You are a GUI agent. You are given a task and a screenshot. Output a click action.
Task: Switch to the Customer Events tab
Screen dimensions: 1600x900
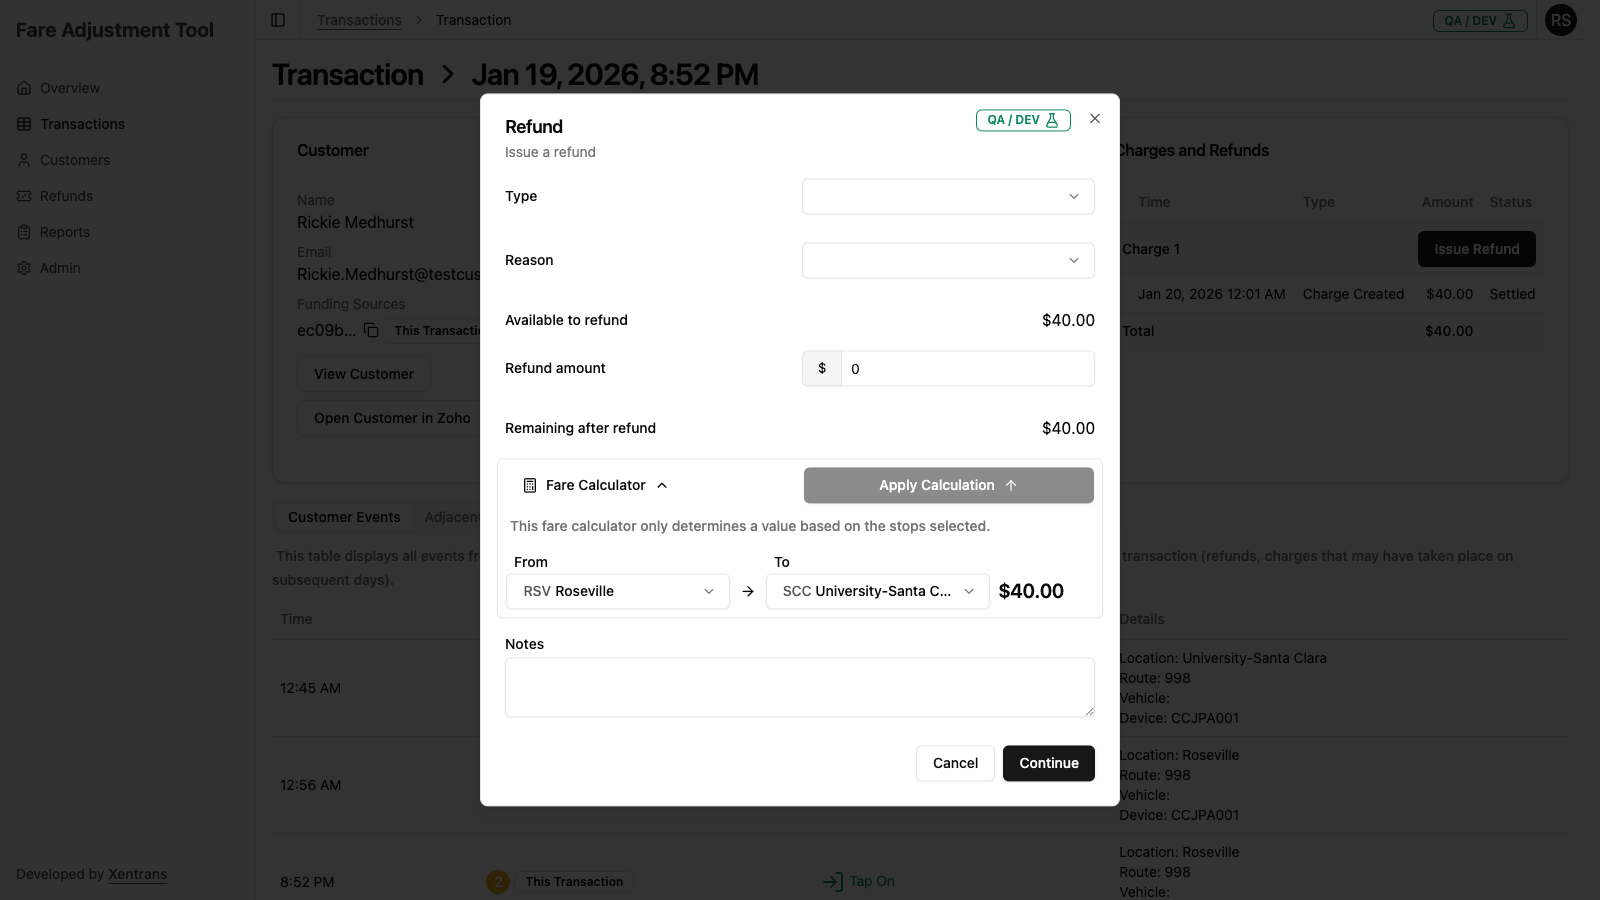344,517
